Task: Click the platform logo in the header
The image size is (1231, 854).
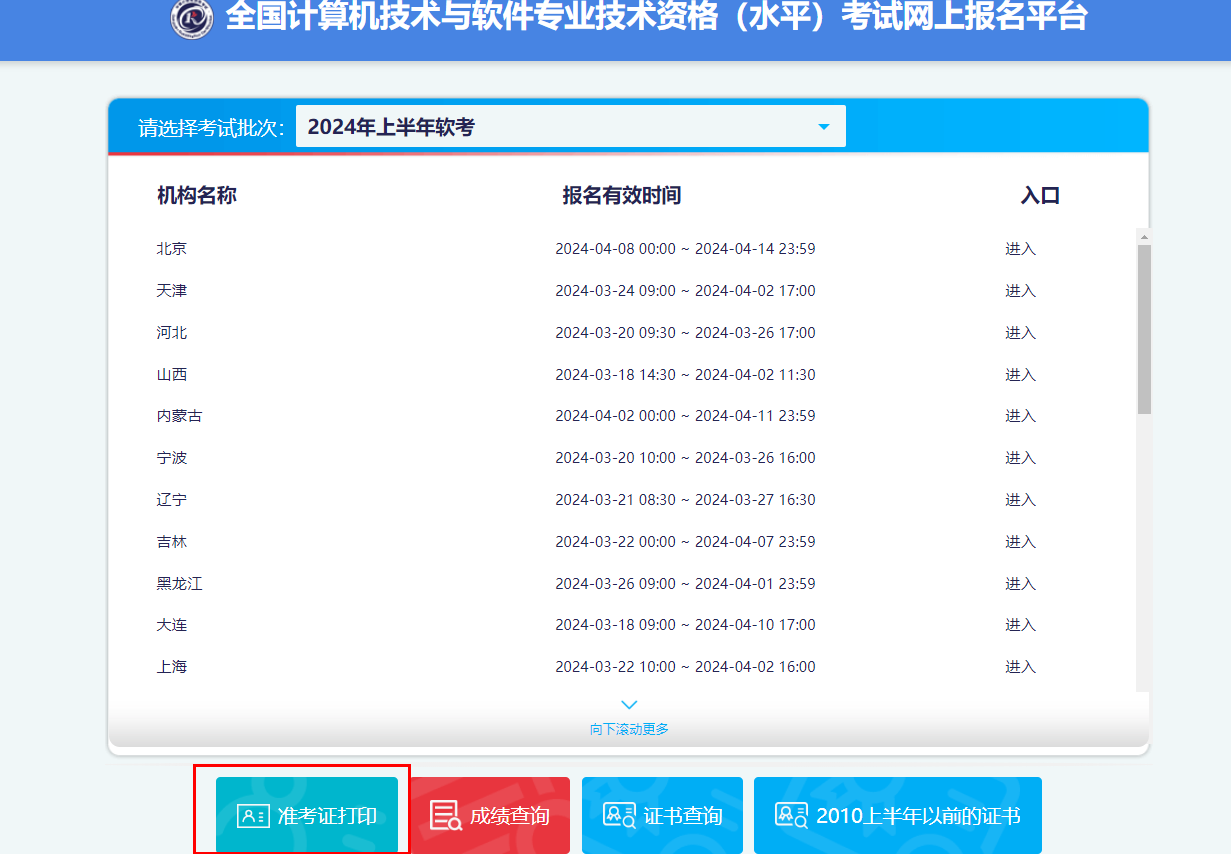Action: click(x=192, y=18)
